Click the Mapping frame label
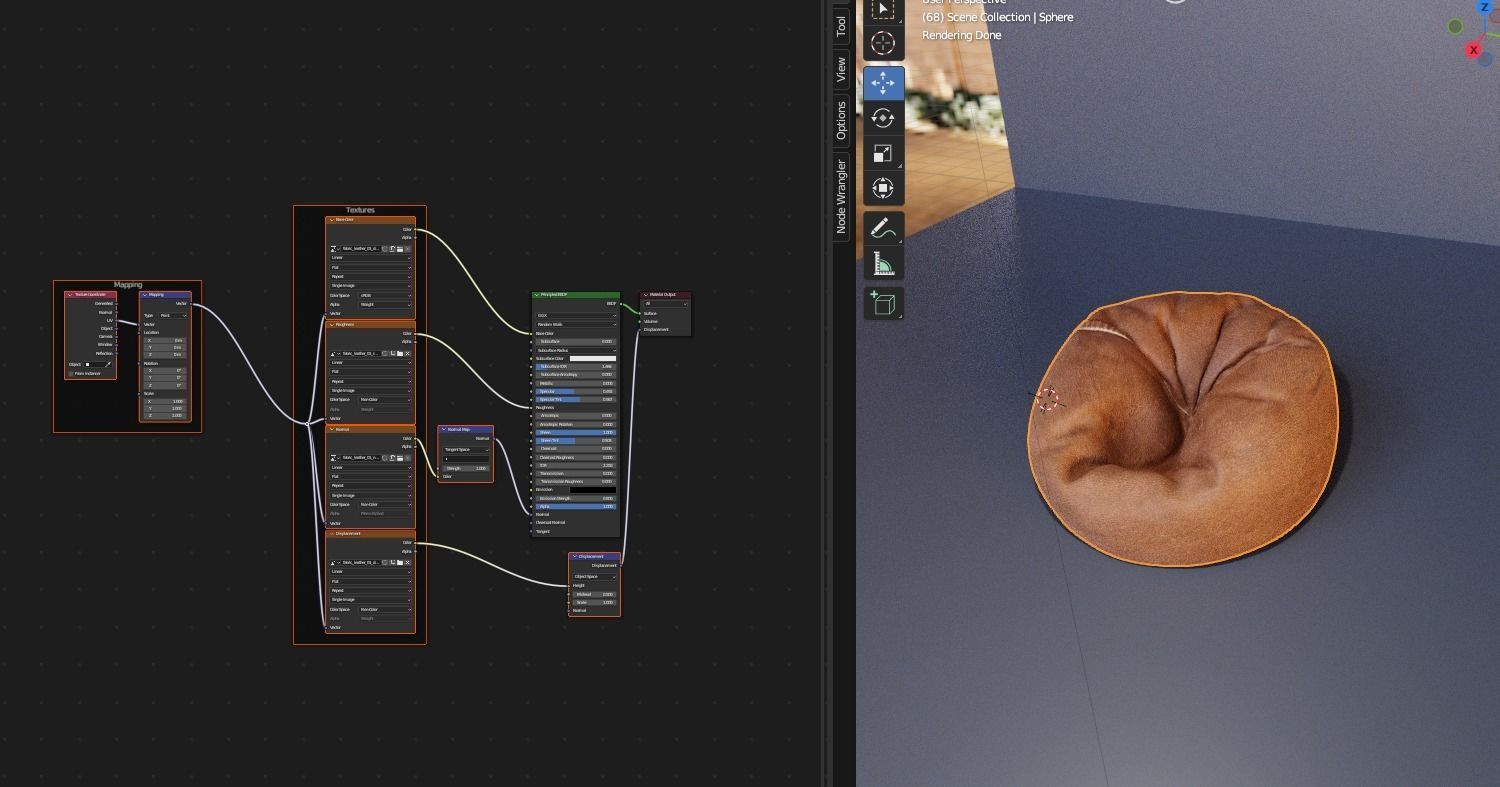The width and height of the screenshot is (1500, 787). coord(128,284)
